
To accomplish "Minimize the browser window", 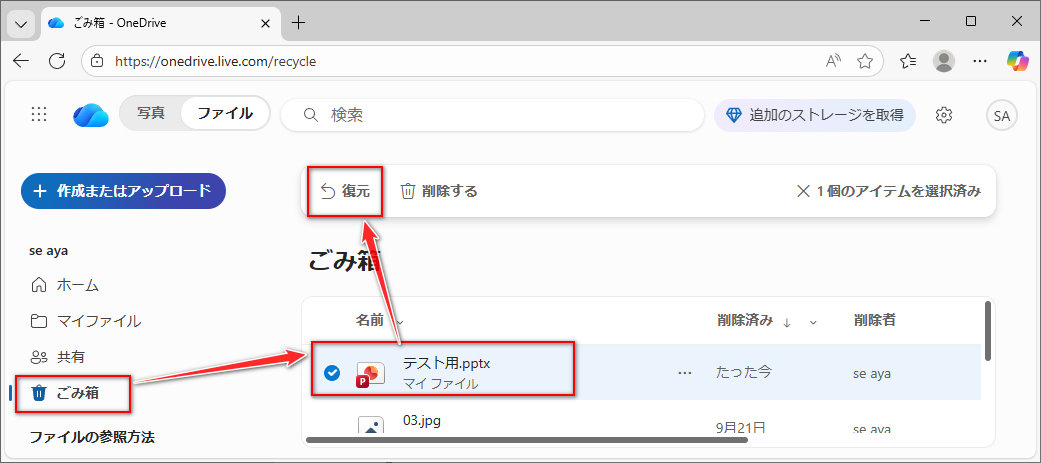I will point(925,22).
